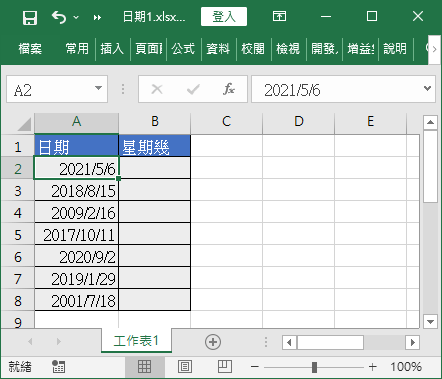Select the cell containing 2009/2/16
442x379 pixels.
point(76,212)
